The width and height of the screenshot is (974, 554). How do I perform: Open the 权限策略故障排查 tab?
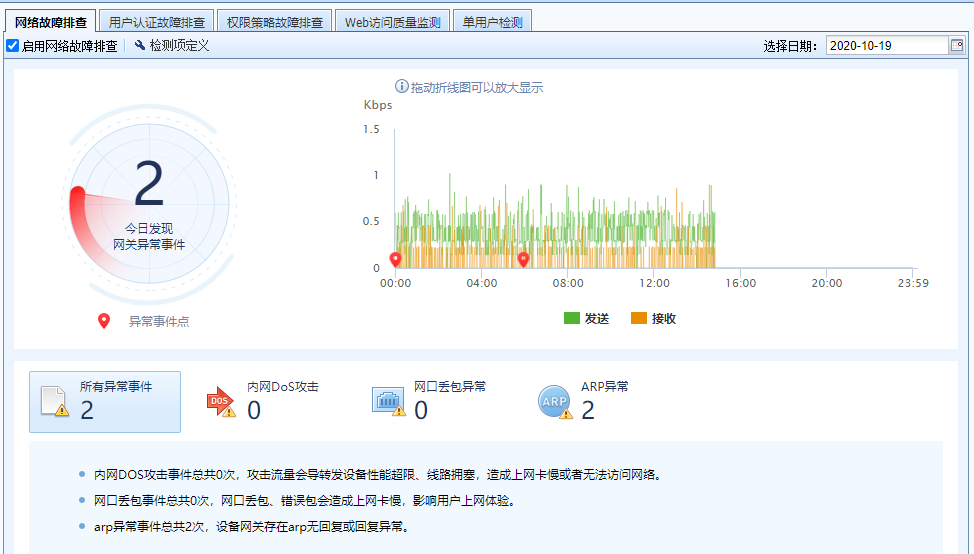274,21
